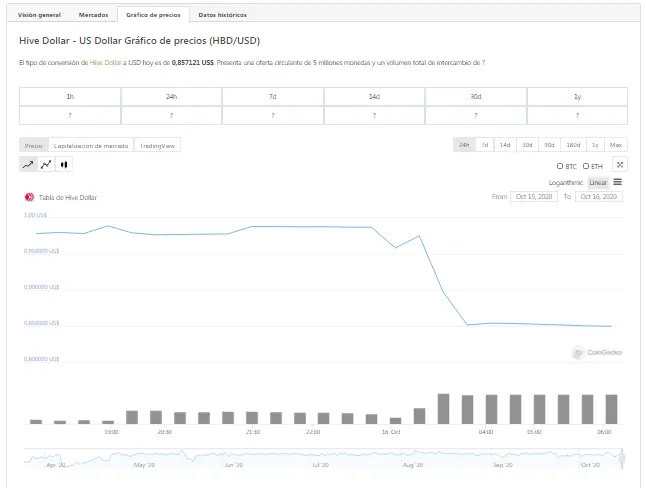Click the 1y table header cell
The height and width of the screenshot is (488, 646).
[x=577, y=96]
